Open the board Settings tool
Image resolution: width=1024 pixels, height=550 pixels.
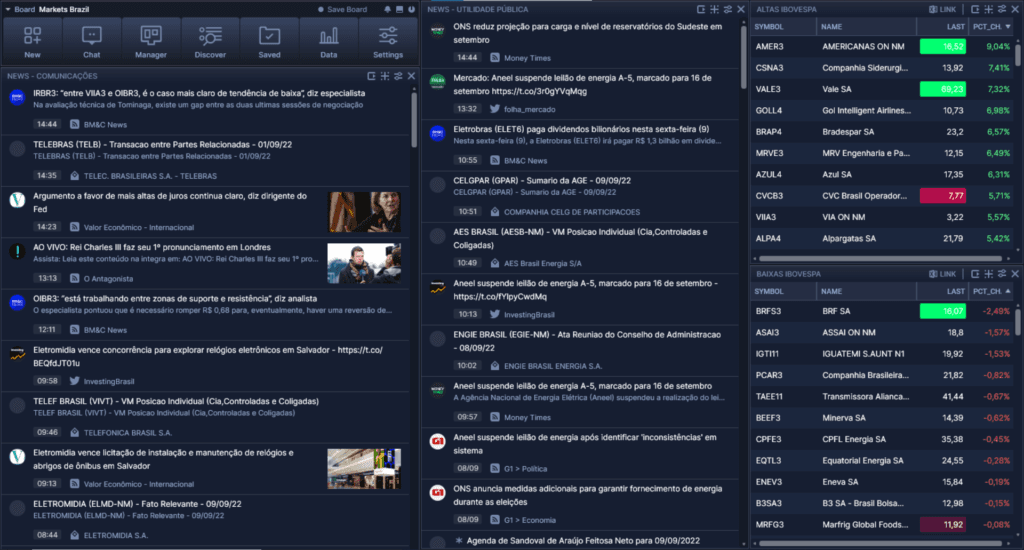388,42
